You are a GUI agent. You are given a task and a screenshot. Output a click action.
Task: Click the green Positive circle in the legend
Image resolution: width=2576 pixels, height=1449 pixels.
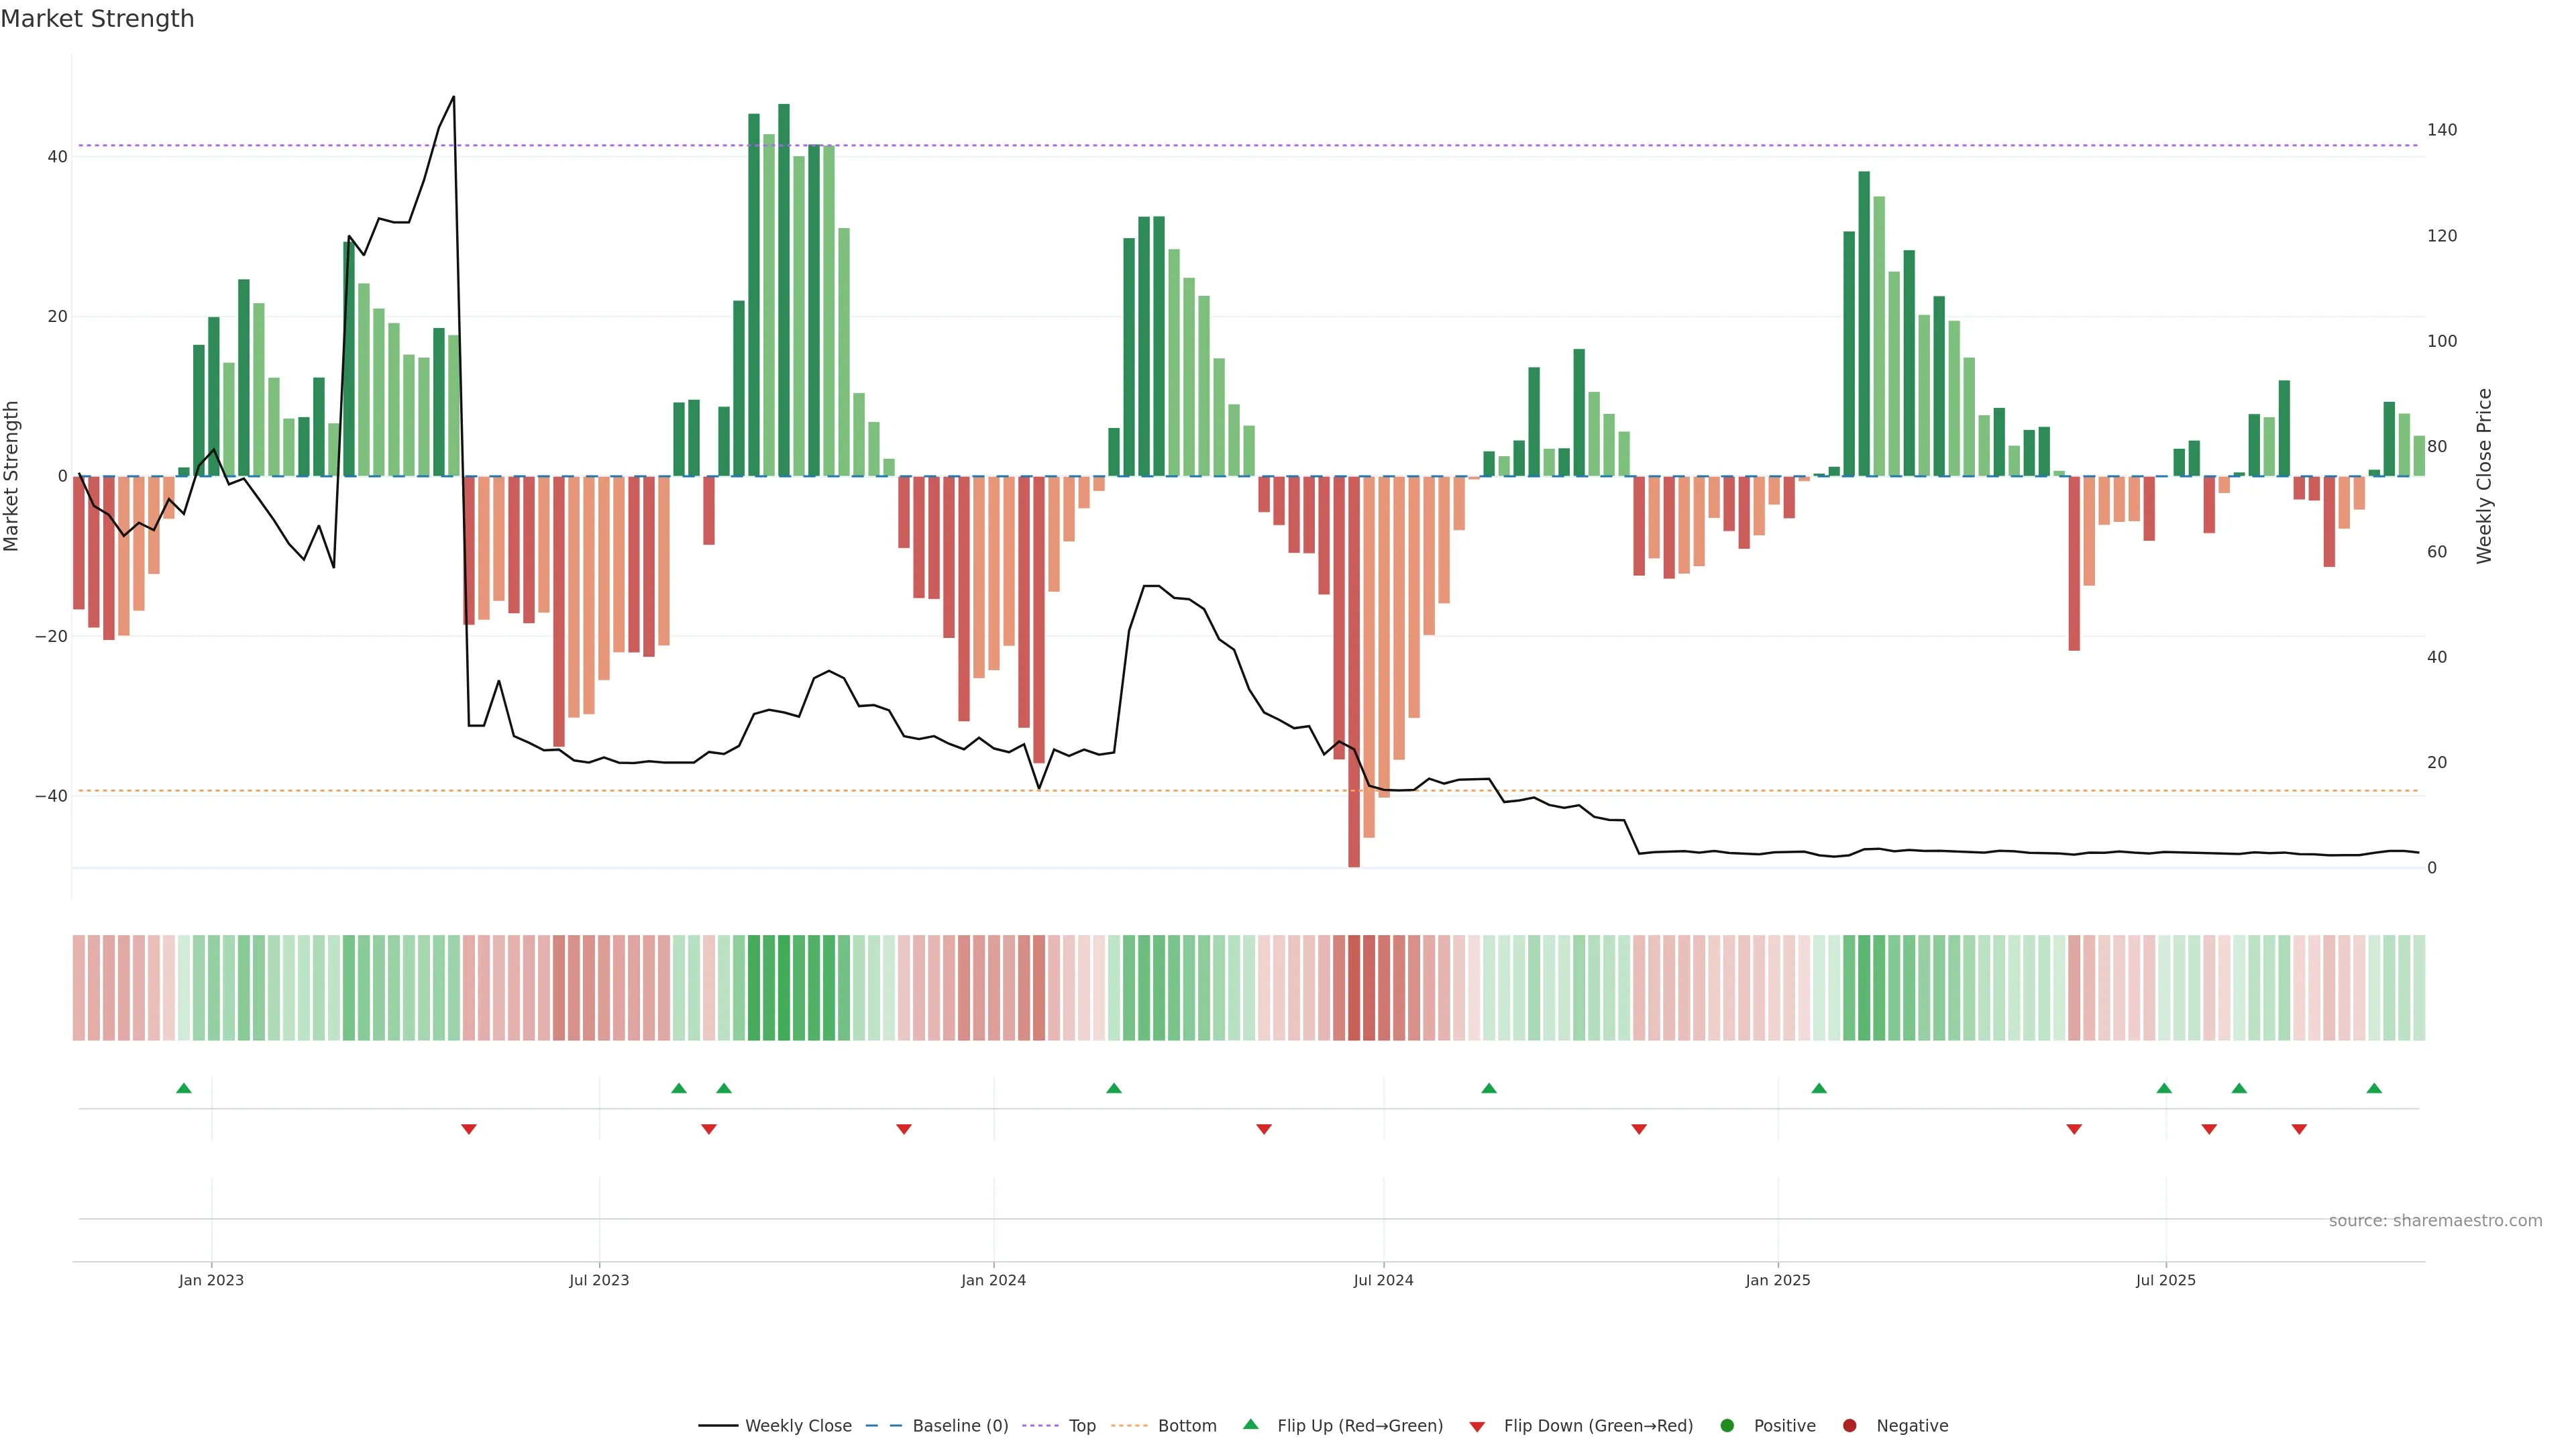pyautogui.click(x=1727, y=1426)
